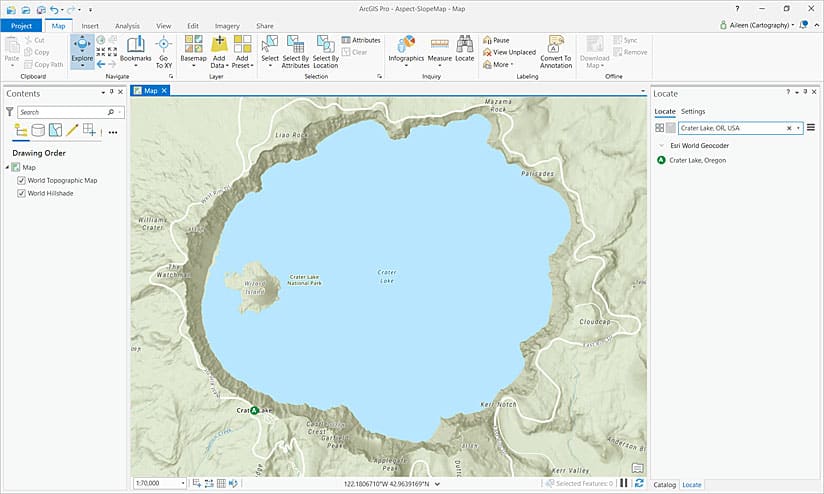
Task: Expand More labeling options
Action: [x=498, y=65]
